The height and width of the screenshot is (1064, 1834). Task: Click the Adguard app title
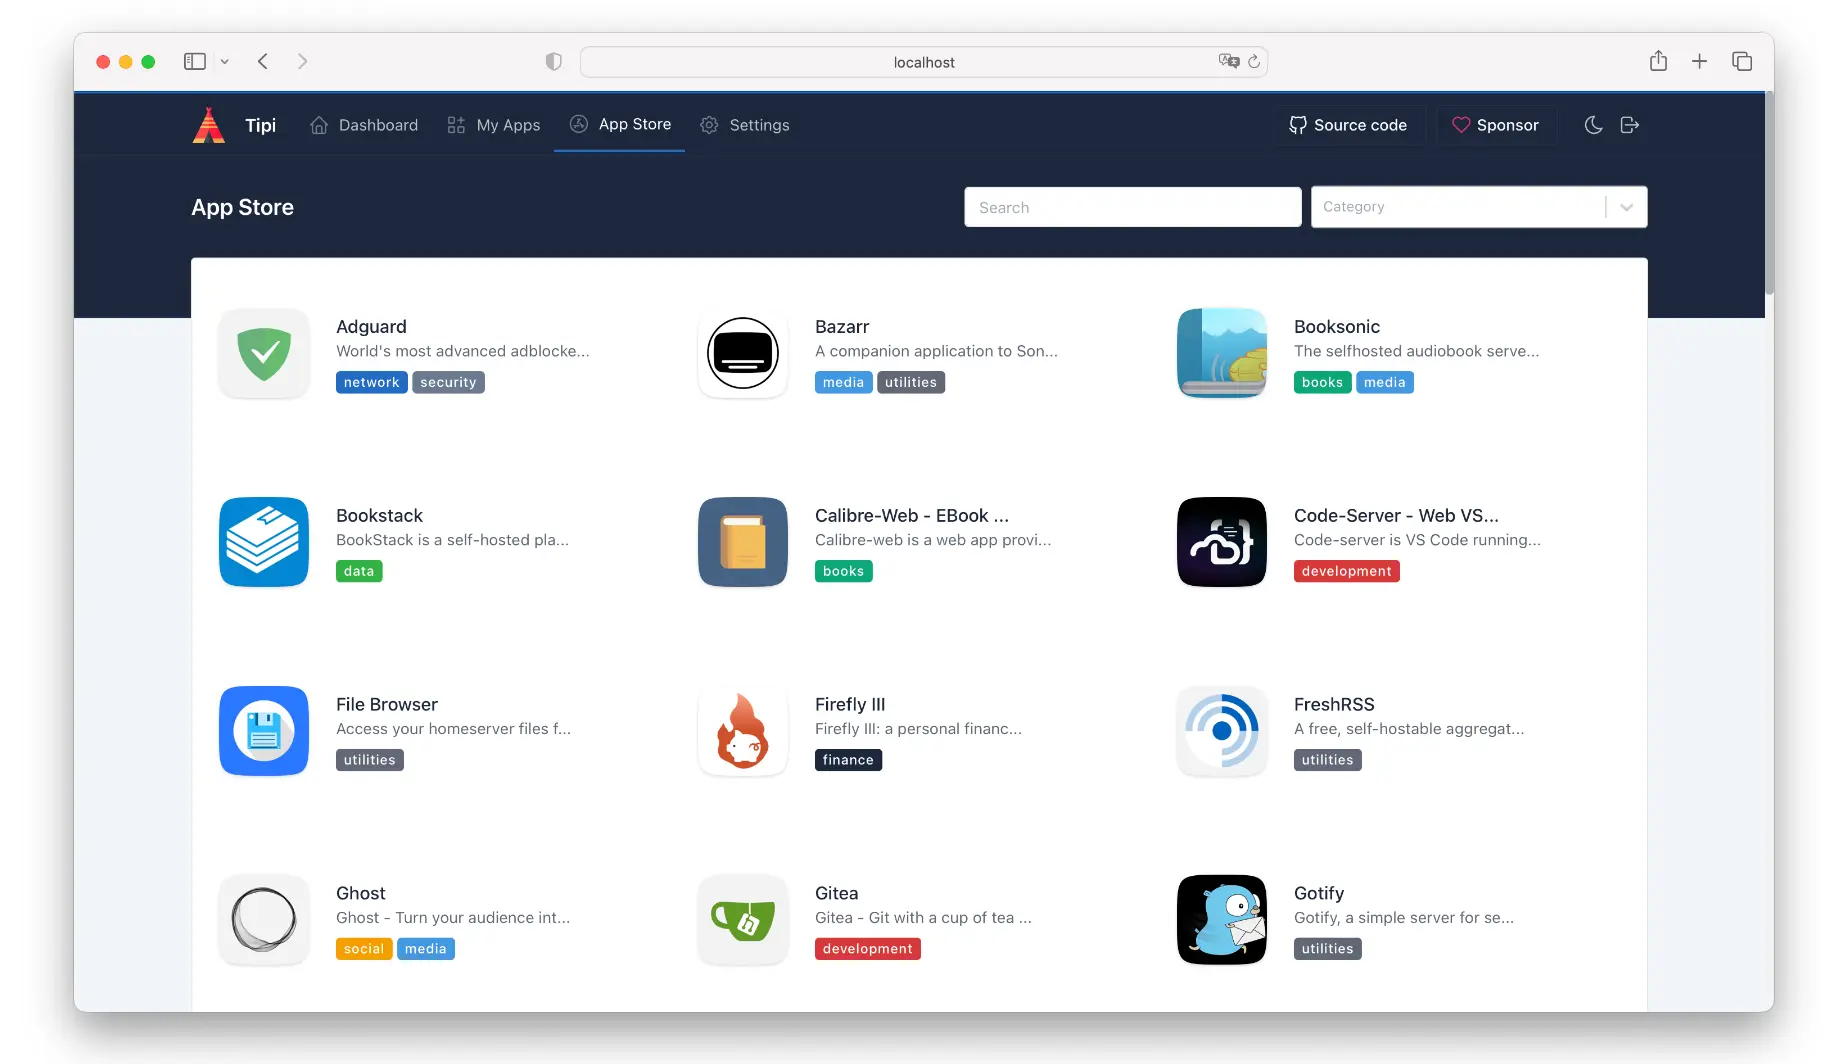pyautogui.click(x=371, y=327)
